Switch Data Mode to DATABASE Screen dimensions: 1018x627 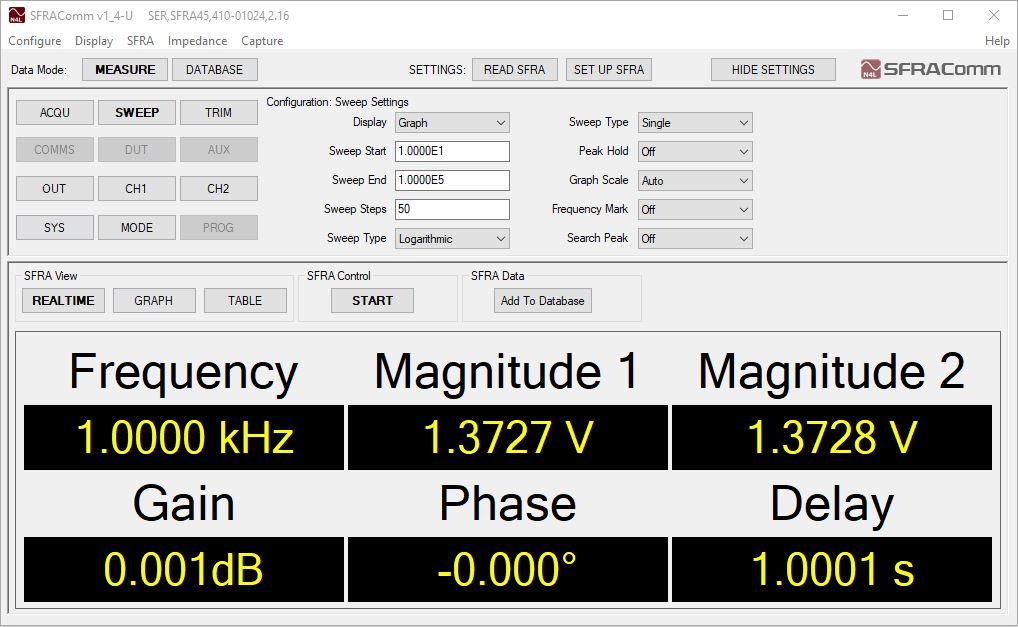[x=216, y=69]
